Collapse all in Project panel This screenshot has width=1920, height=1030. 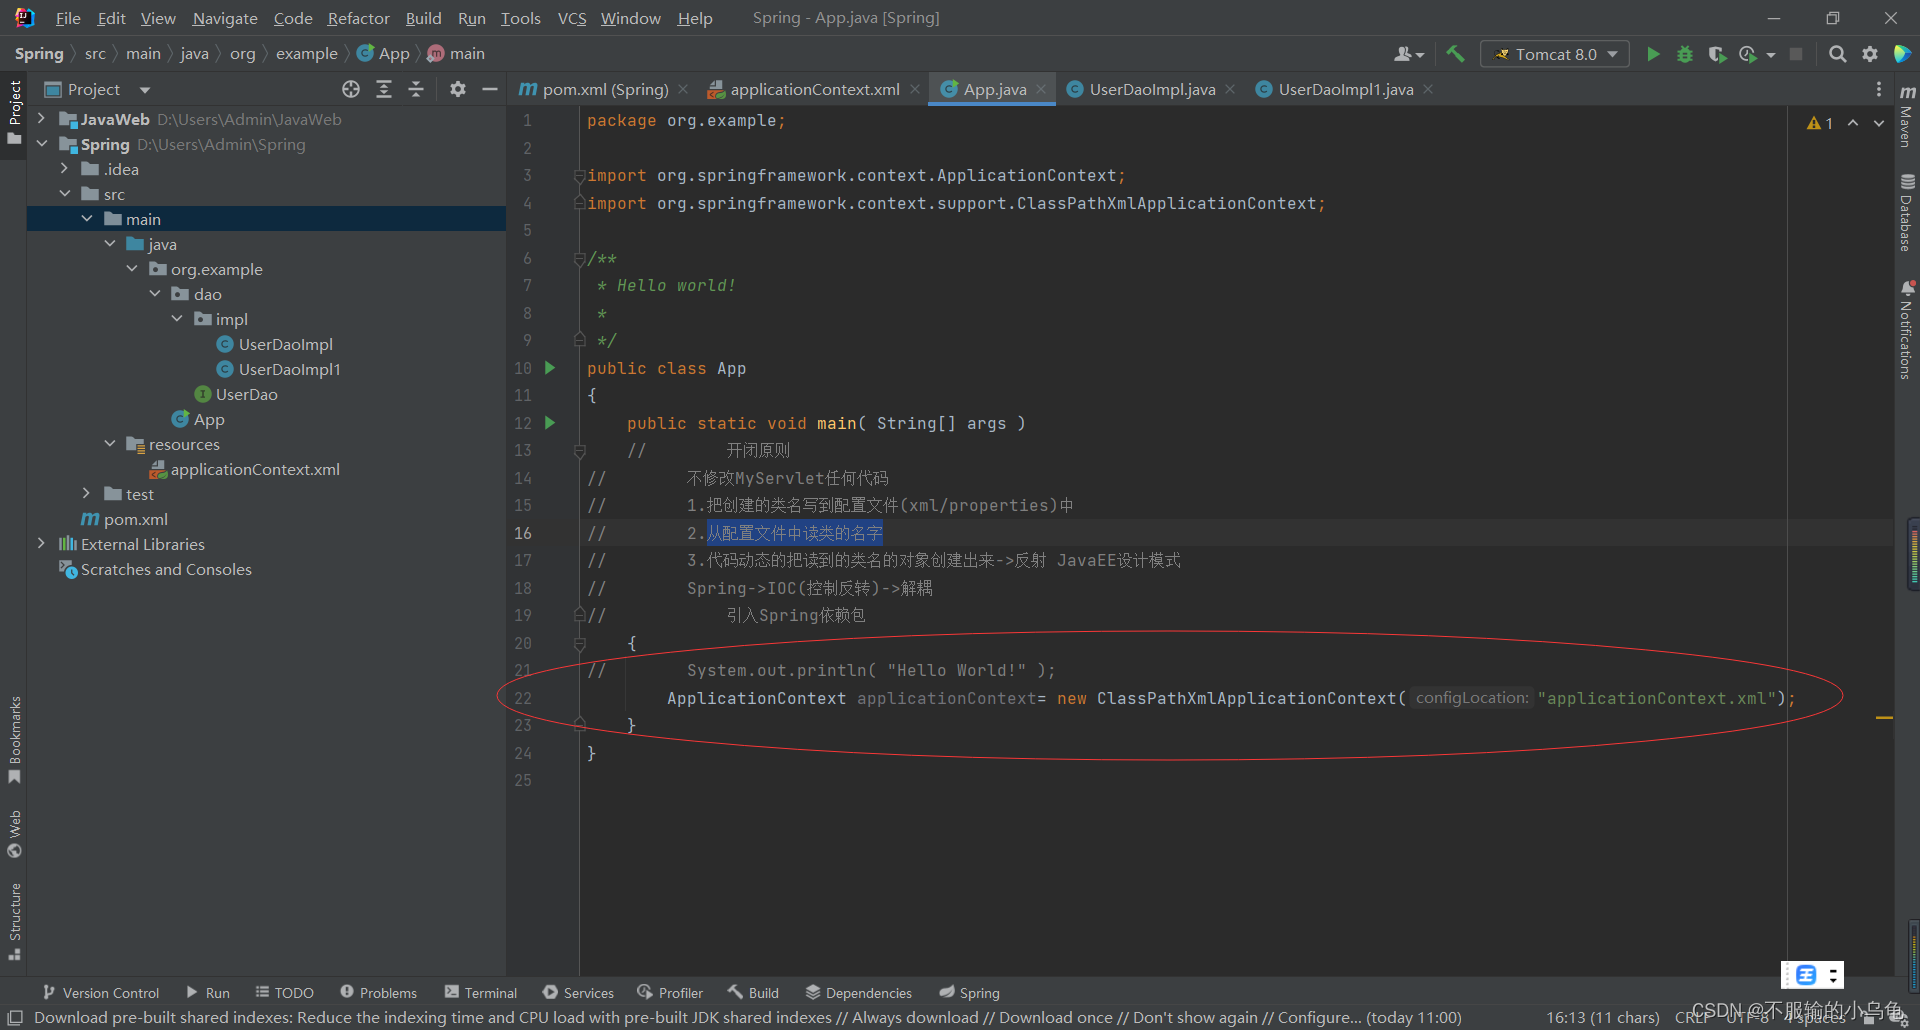(x=416, y=89)
